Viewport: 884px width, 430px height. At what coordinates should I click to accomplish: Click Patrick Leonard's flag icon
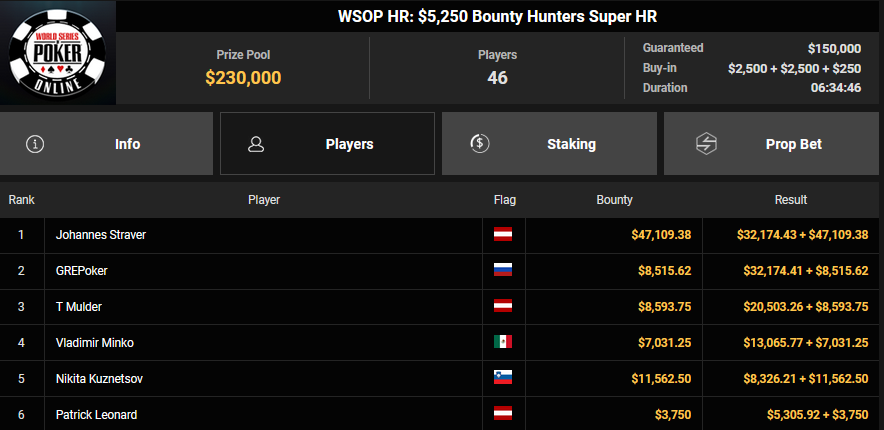click(503, 414)
